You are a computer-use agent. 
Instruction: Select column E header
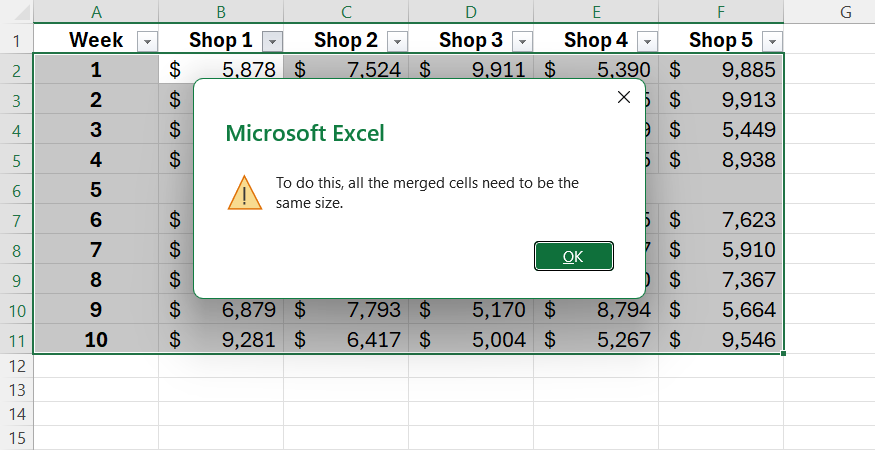tap(596, 12)
